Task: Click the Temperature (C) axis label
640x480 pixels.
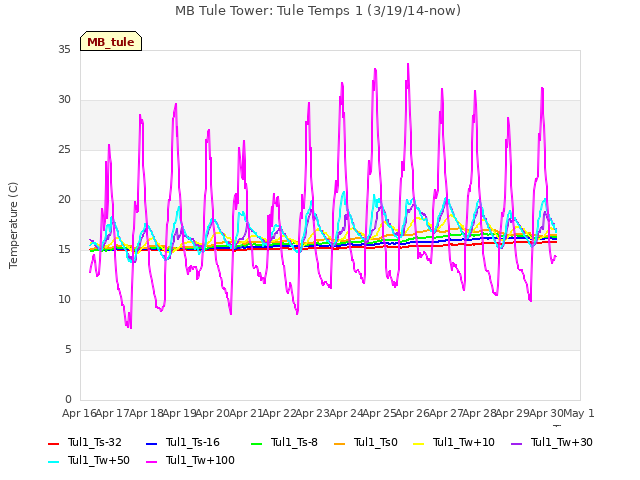Action: pos(13,225)
